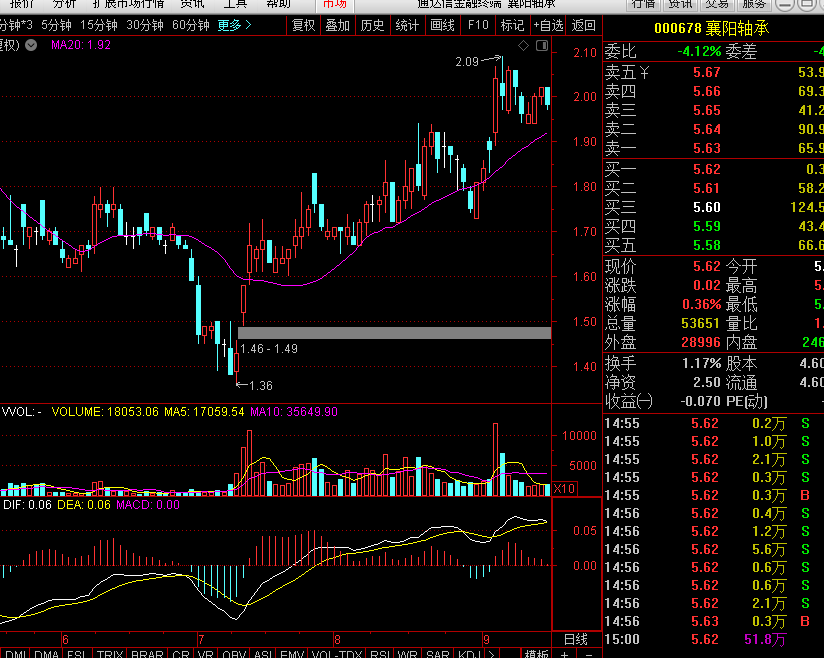The height and width of the screenshot is (658, 824).
Task: Click the 买一 price 5.62
Action: [x=706, y=169]
